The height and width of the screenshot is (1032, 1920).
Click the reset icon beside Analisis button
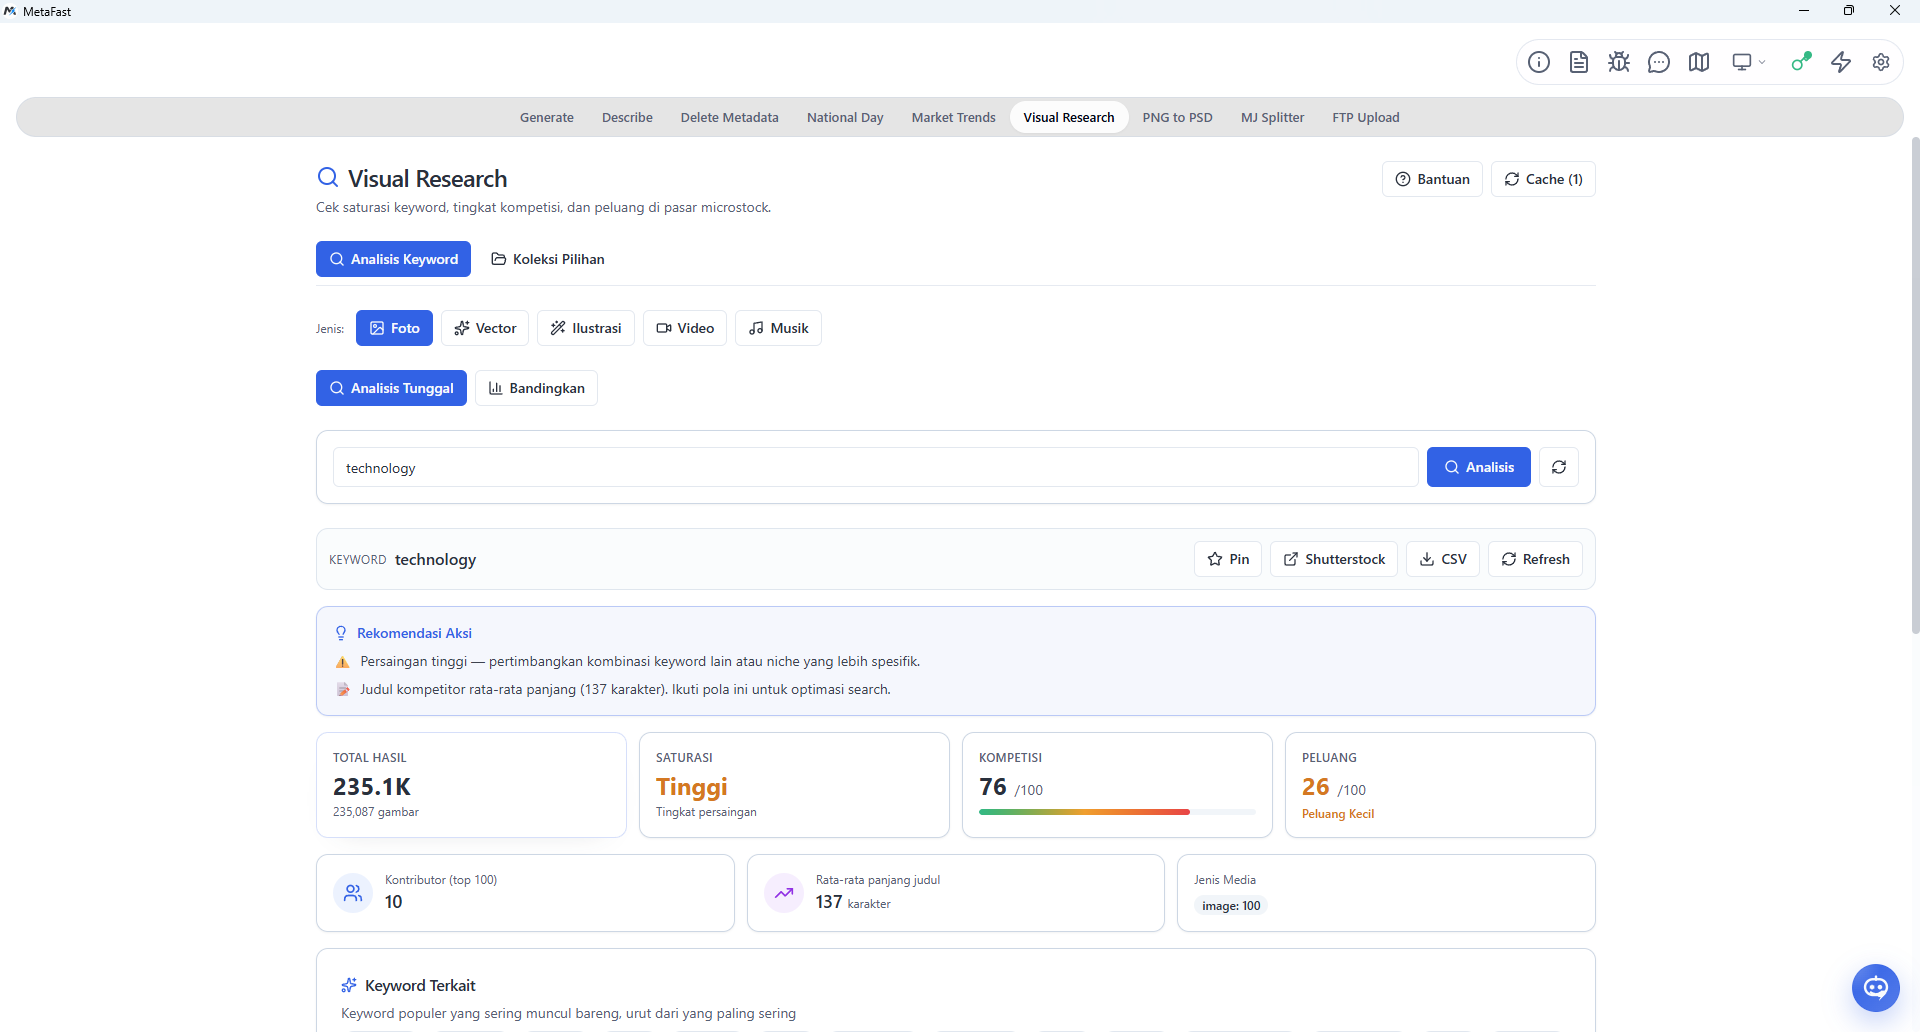point(1559,467)
